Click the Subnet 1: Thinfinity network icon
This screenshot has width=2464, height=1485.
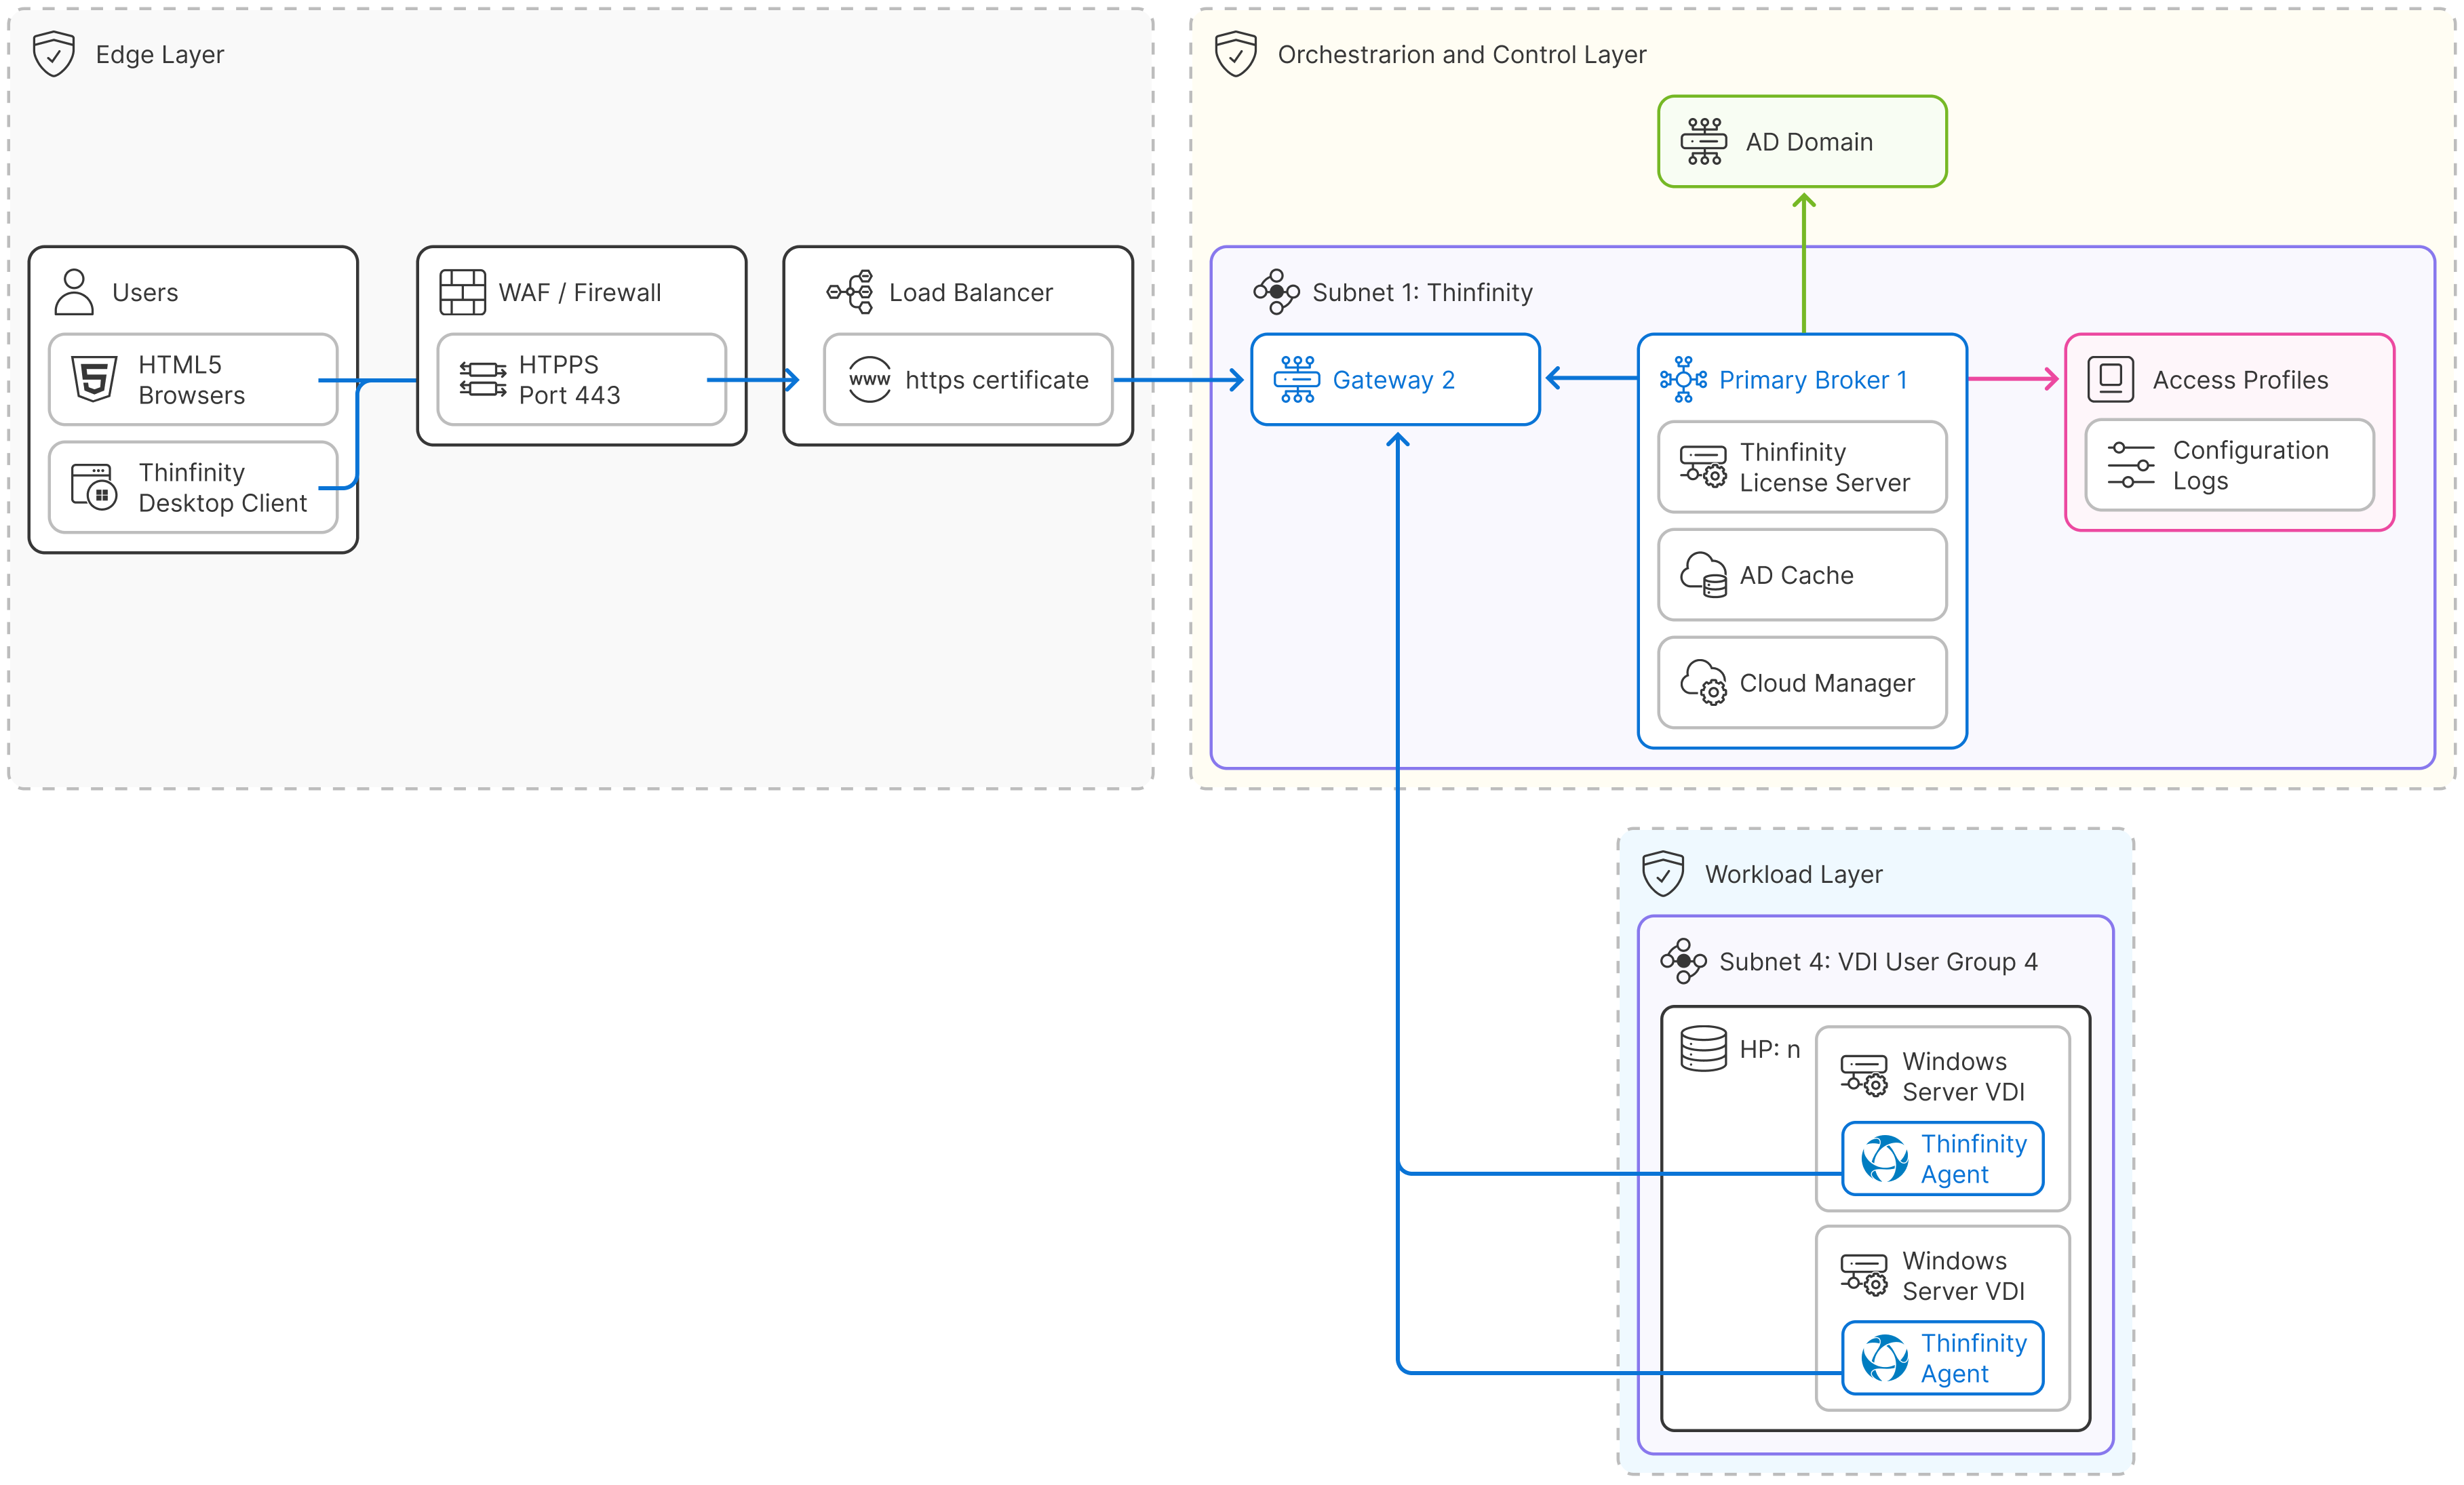pos(1277,292)
